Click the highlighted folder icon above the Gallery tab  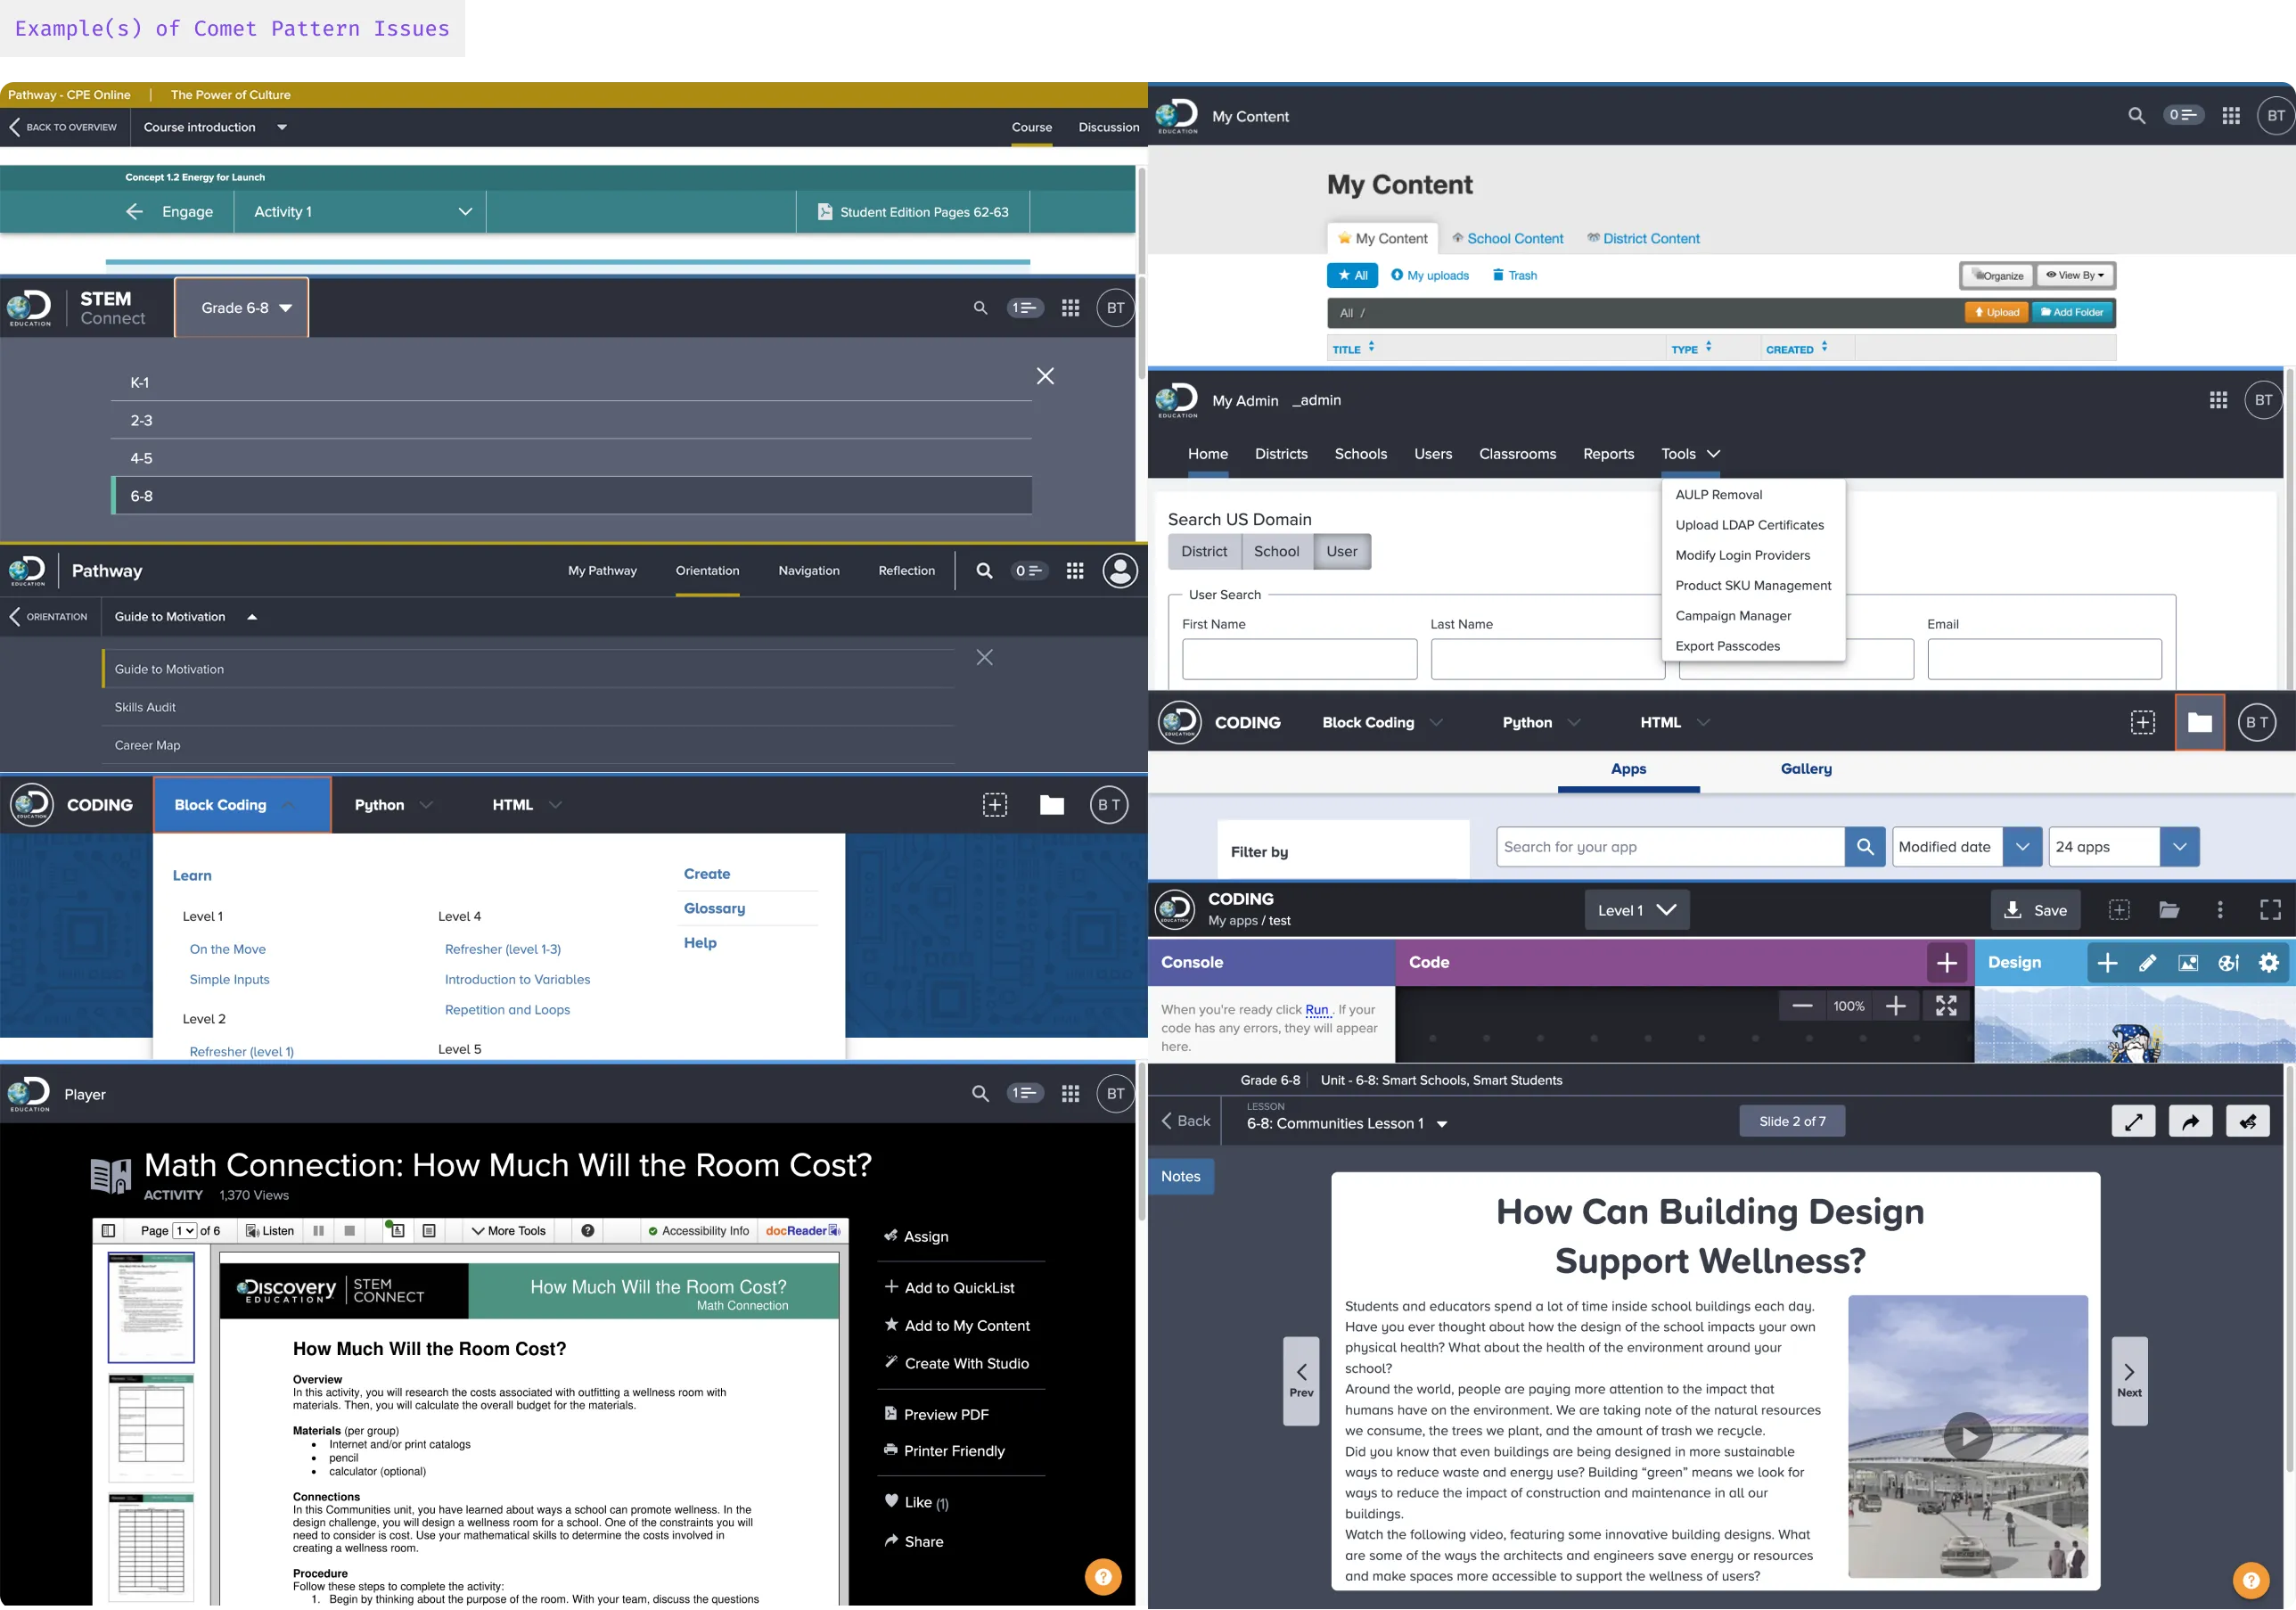pos(2199,722)
